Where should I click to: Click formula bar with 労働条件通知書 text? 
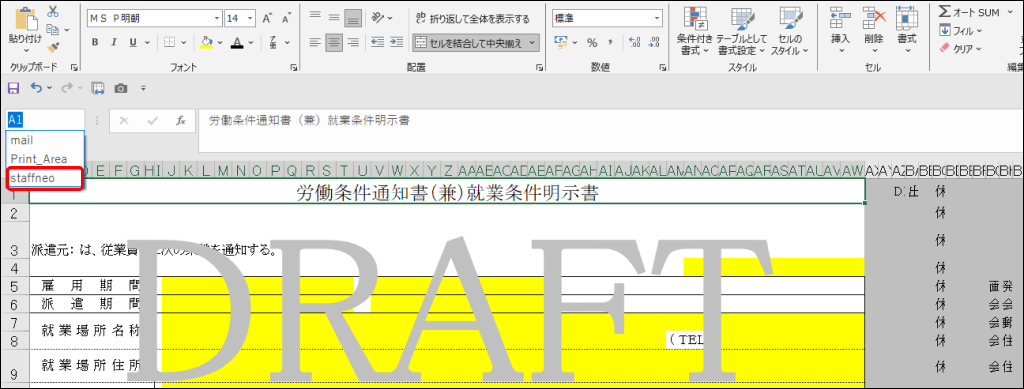[611, 131]
